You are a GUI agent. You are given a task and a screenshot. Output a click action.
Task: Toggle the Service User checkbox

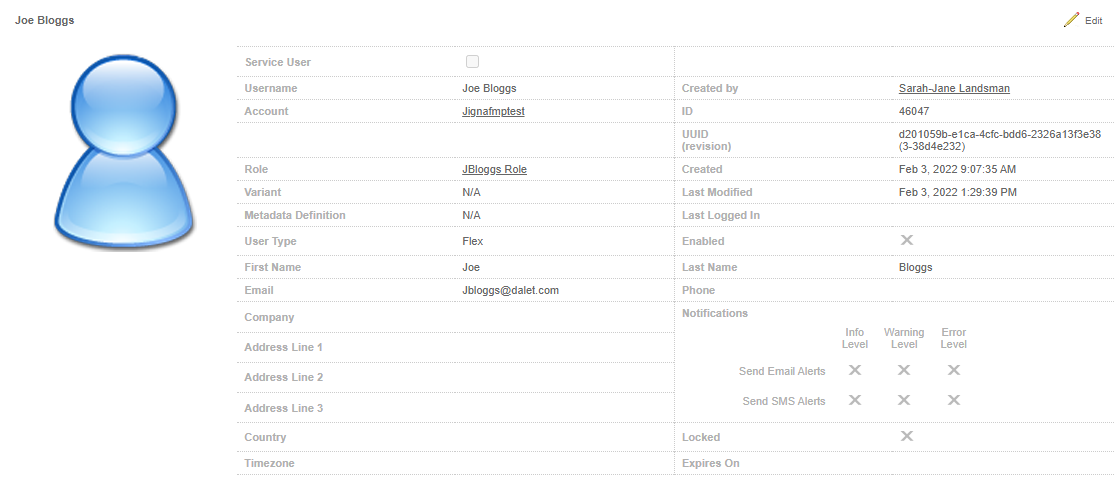point(472,62)
